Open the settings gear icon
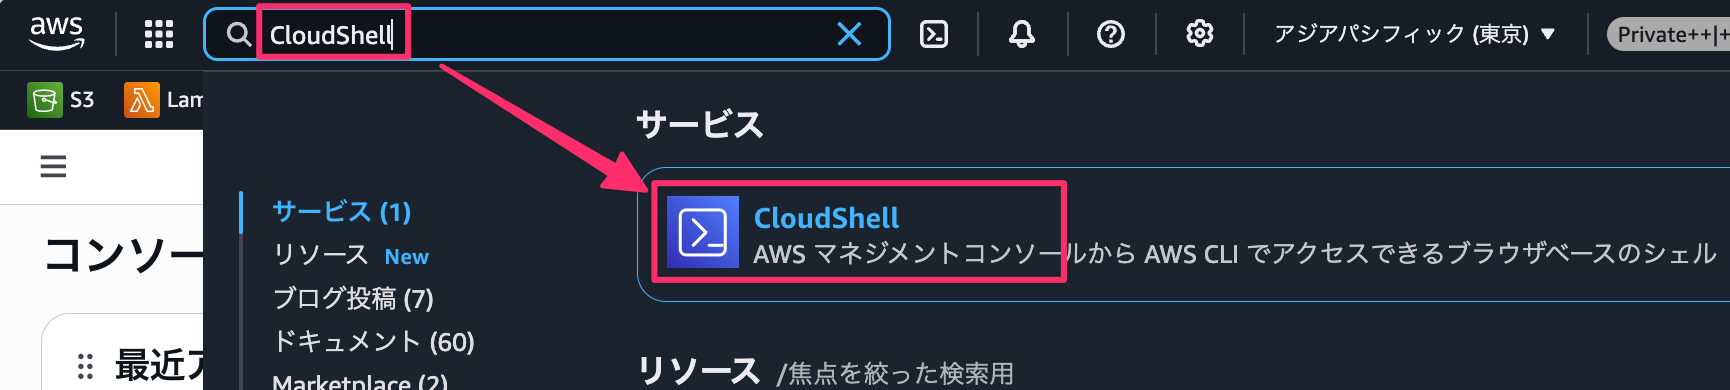Screen dimensions: 1730x390 tap(1199, 34)
